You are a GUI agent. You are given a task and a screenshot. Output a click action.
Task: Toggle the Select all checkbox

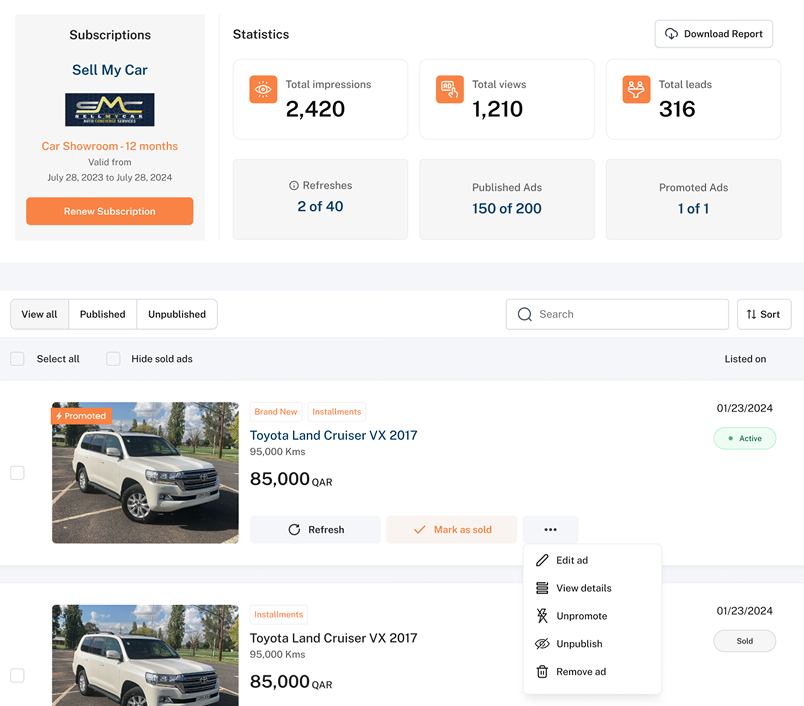[x=17, y=359]
